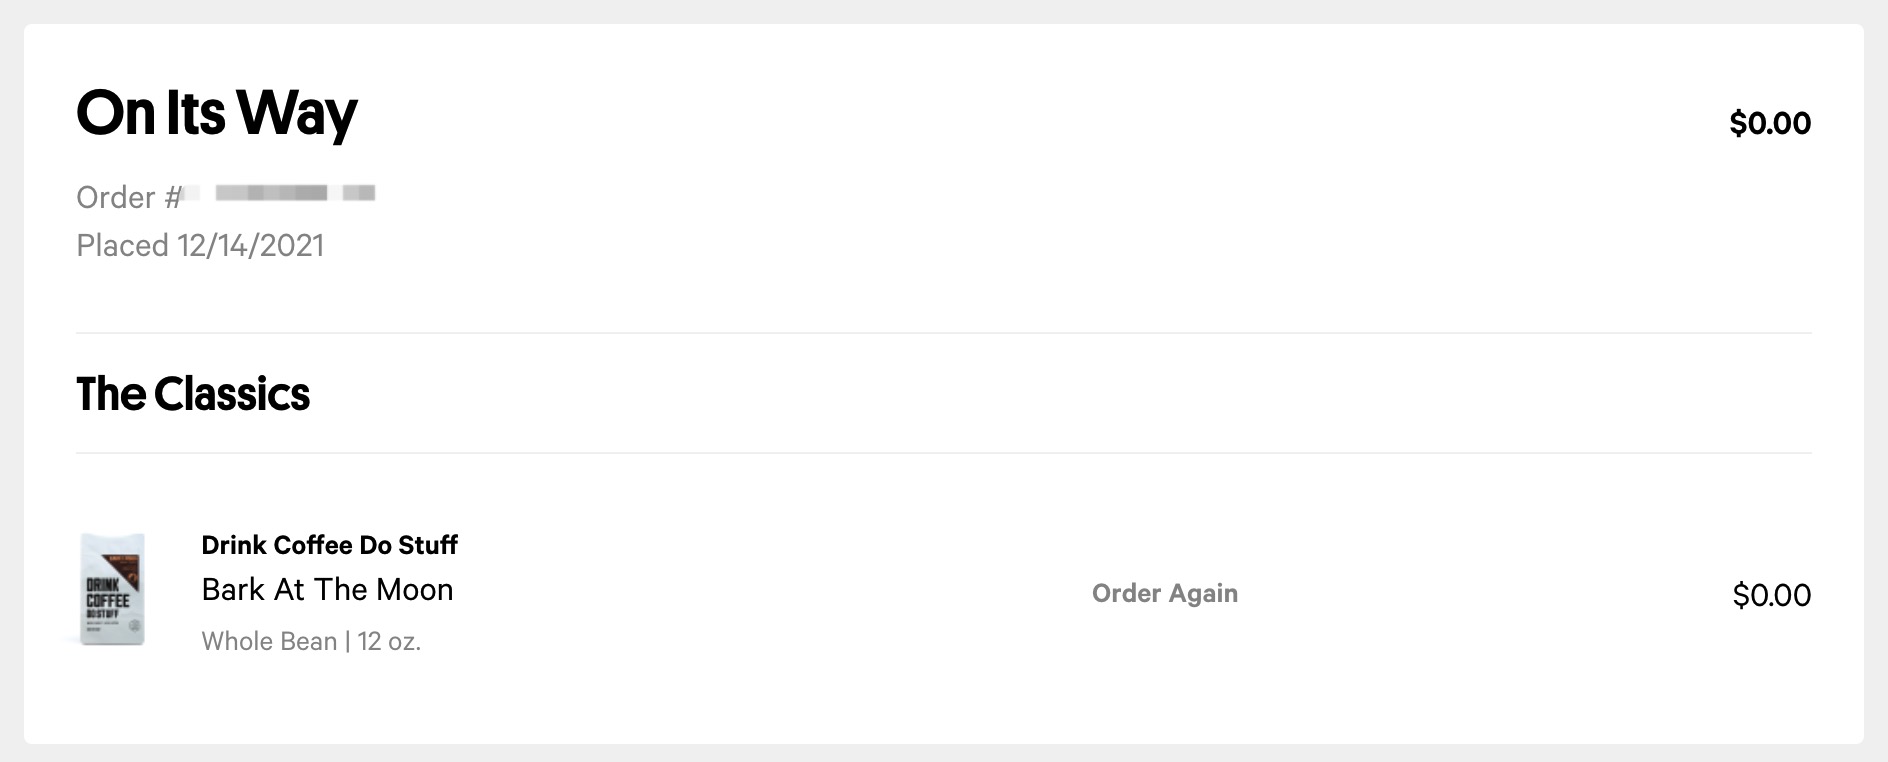This screenshot has width=1888, height=762.
Task: Click the "Order Again" link
Action: (1164, 593)
